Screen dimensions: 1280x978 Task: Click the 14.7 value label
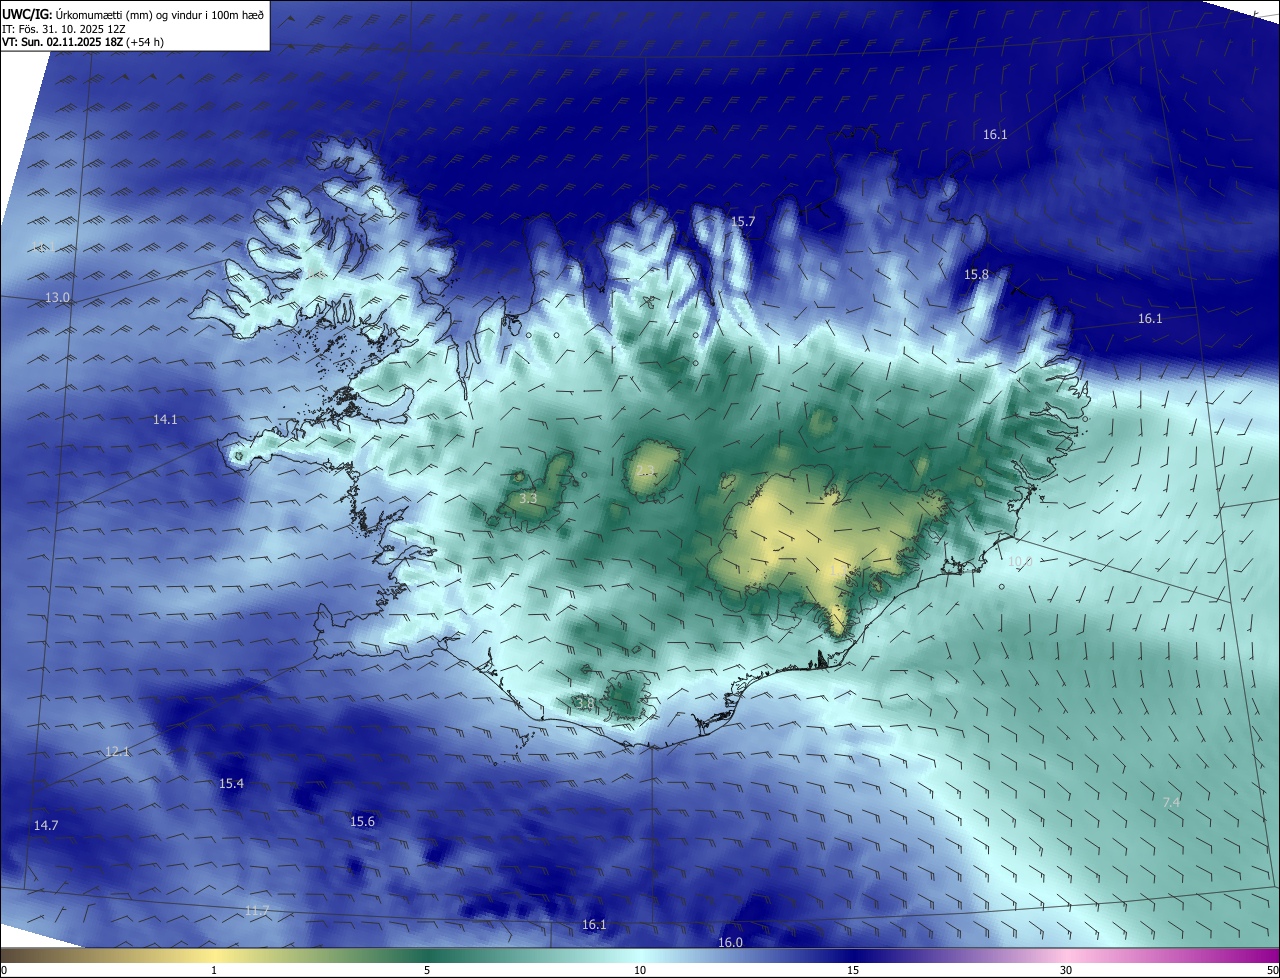[46, 825]
